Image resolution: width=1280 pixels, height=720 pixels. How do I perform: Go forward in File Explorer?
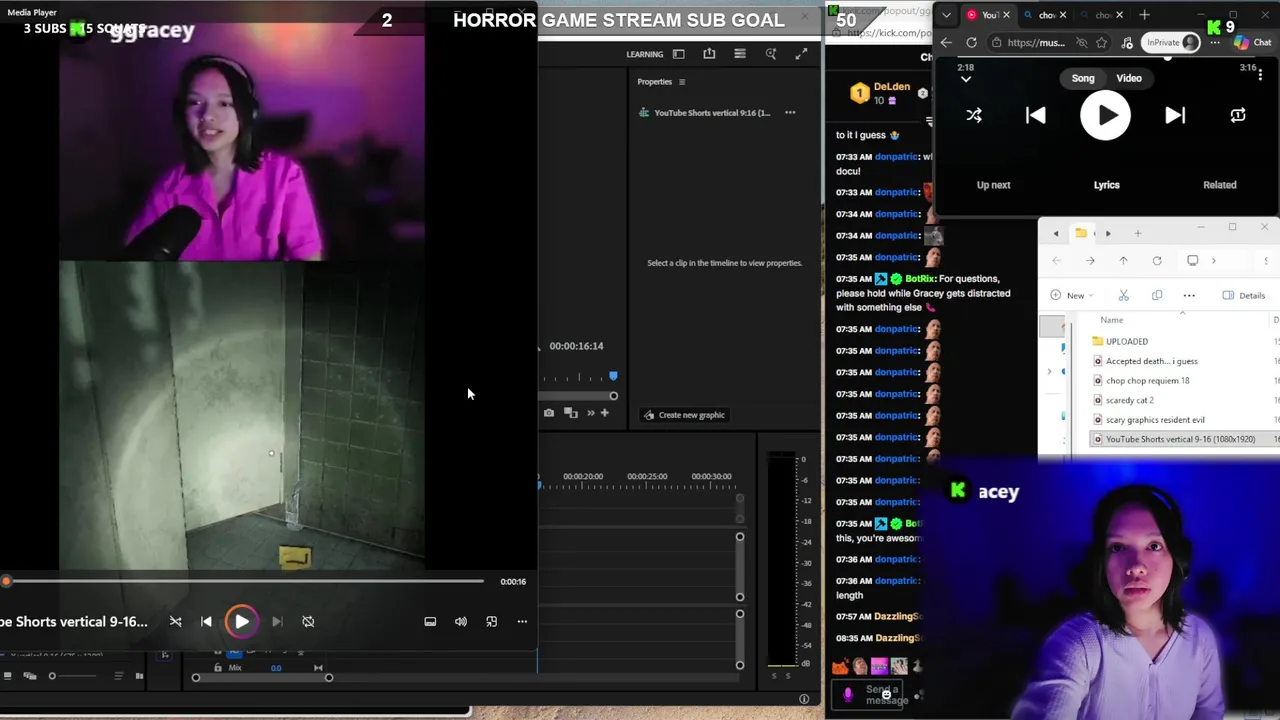(1090, 261)
